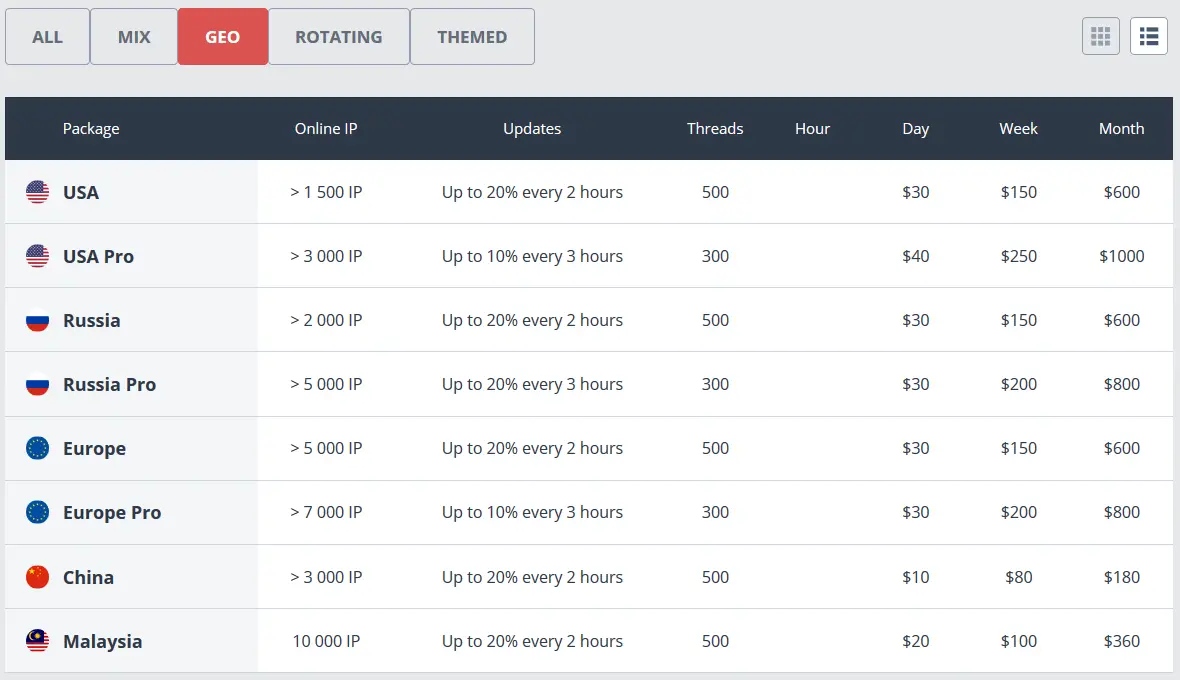Click the Online IP column header
Image resolution: width=1180 pixels, height=680 pixels.
pos(326,129)
